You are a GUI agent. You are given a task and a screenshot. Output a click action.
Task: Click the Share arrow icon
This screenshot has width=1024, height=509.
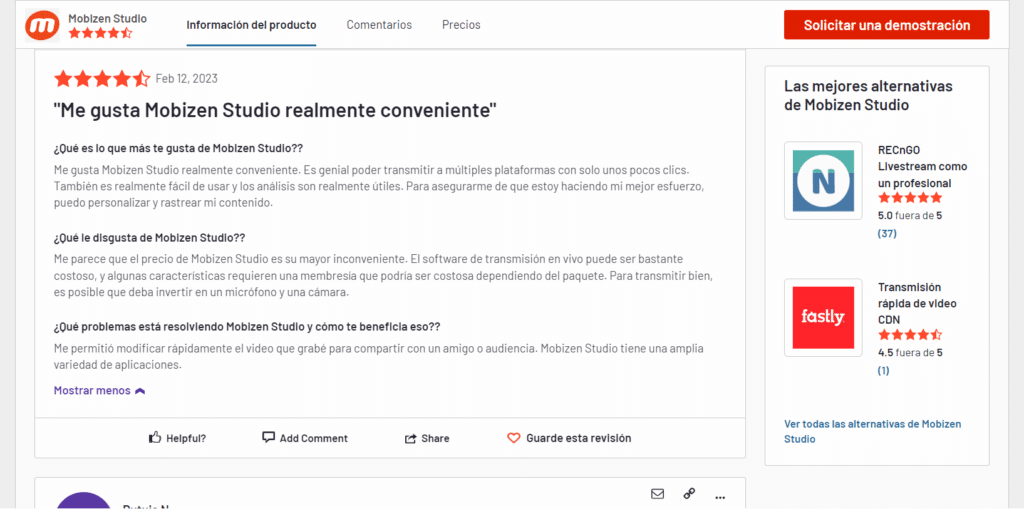click(x=410, y=438)
